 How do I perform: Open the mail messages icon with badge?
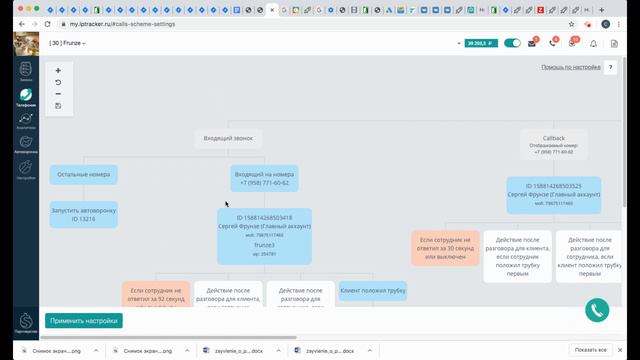tap(532, 43)
